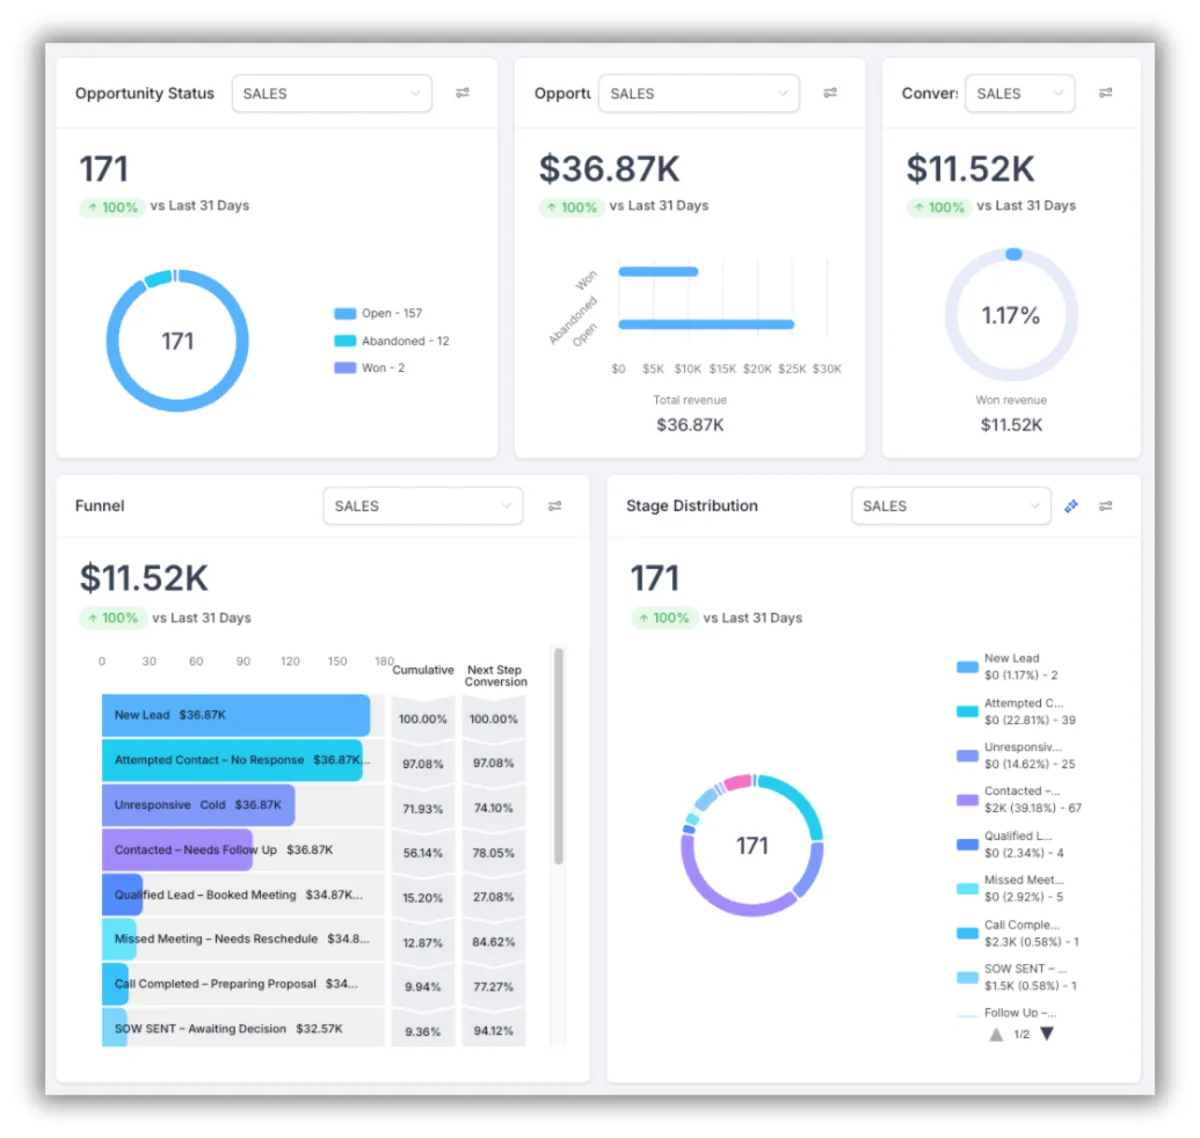Click New Lead color swatch in legend
This screenshot has height=1138, width=1200.
click(967, 667)
